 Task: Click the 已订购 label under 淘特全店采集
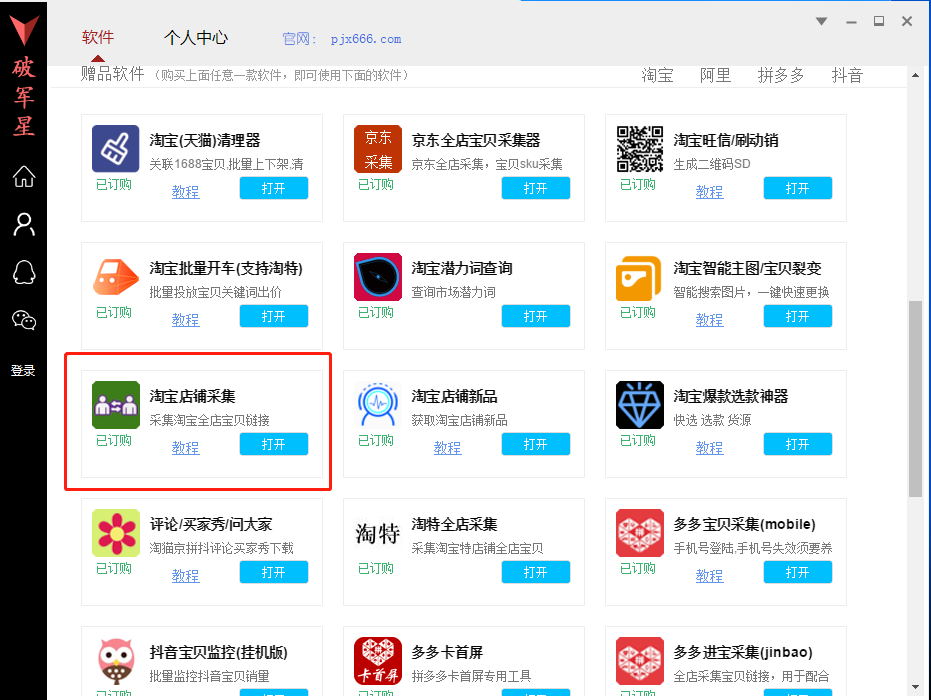coord(376,568)
